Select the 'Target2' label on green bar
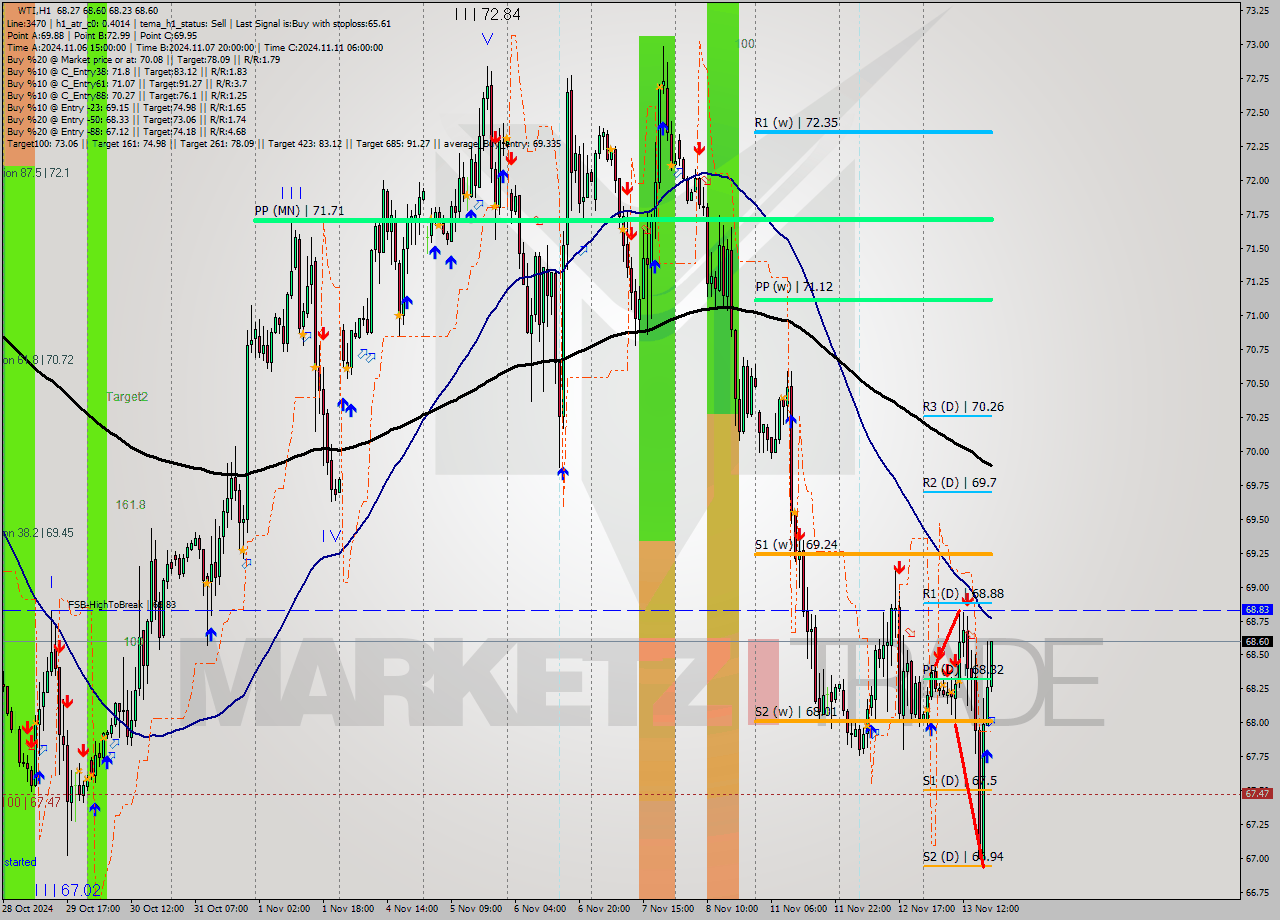Image resolution: width=1280 pixels, height=920 pixels. click(127, 397)
